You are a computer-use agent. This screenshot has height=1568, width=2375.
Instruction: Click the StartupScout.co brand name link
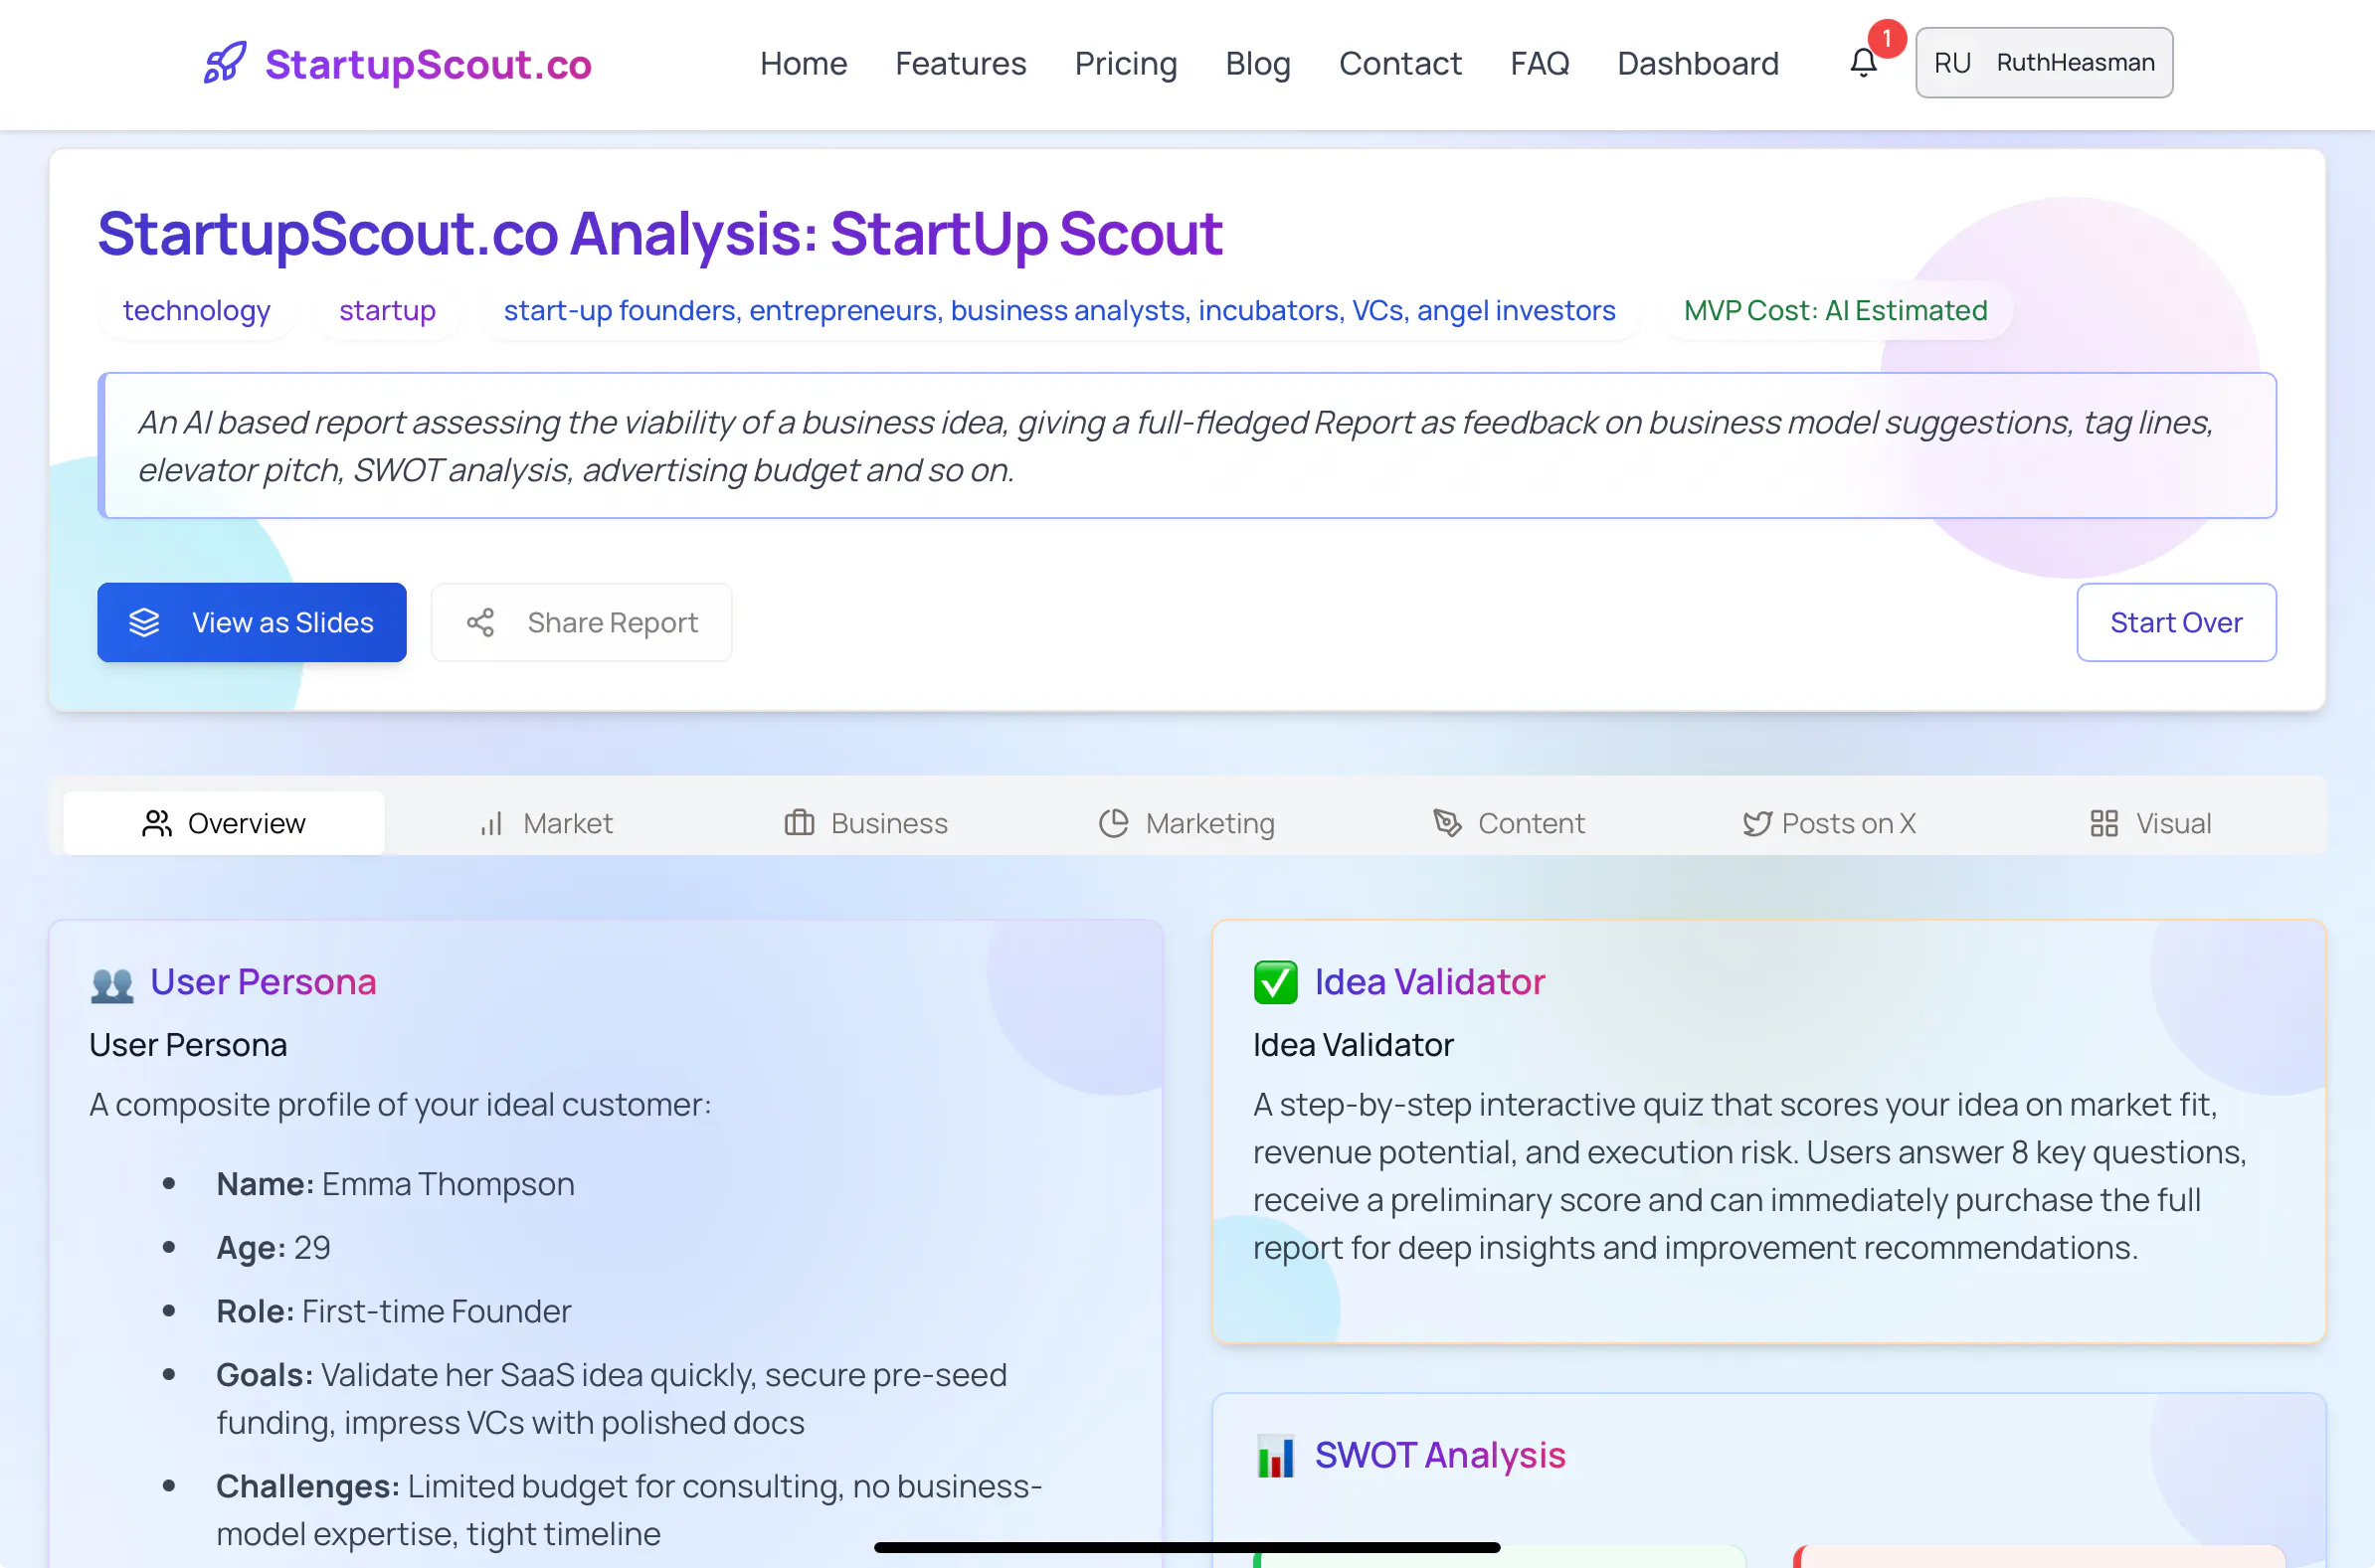click(x=428, y=64)
